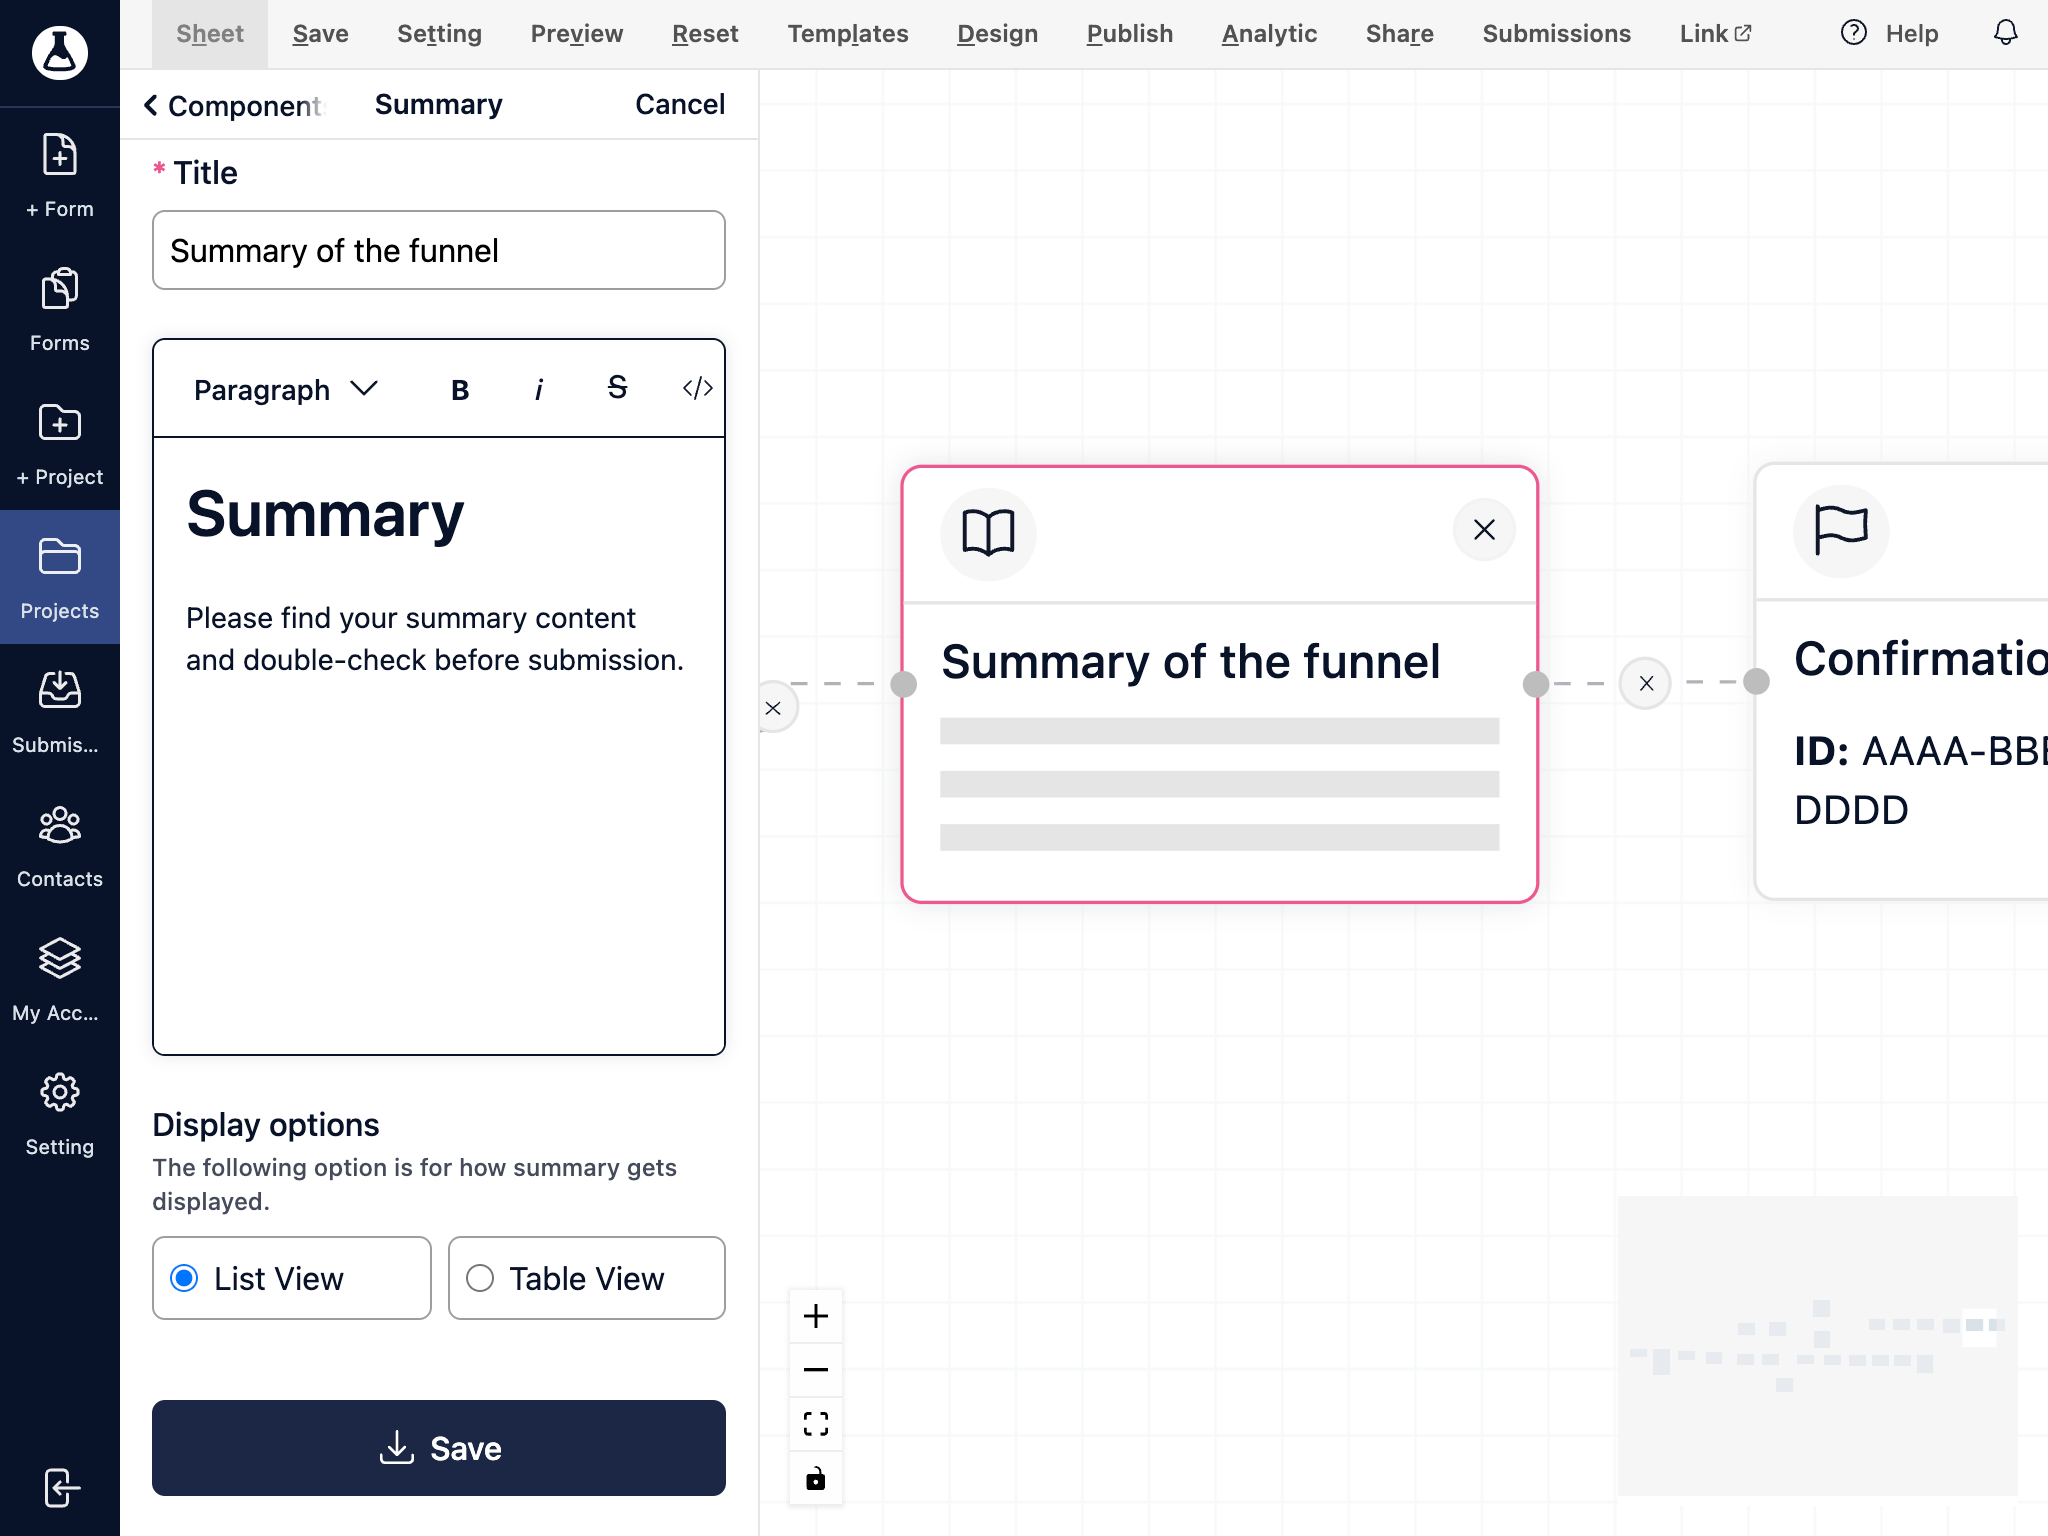Image resolution: width=2048 pixels, height=1536 pixels.
Task: Click the Title input field
Action: [439, 250]
